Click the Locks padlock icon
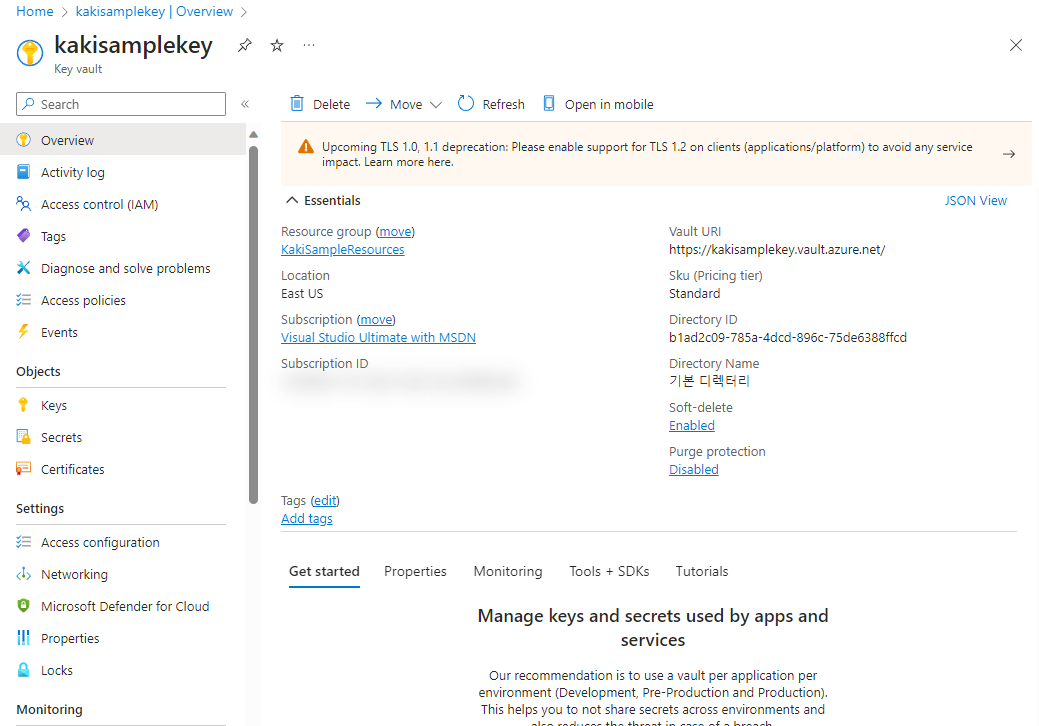Viewport: 1039px width, 726px height. [23, 670]
